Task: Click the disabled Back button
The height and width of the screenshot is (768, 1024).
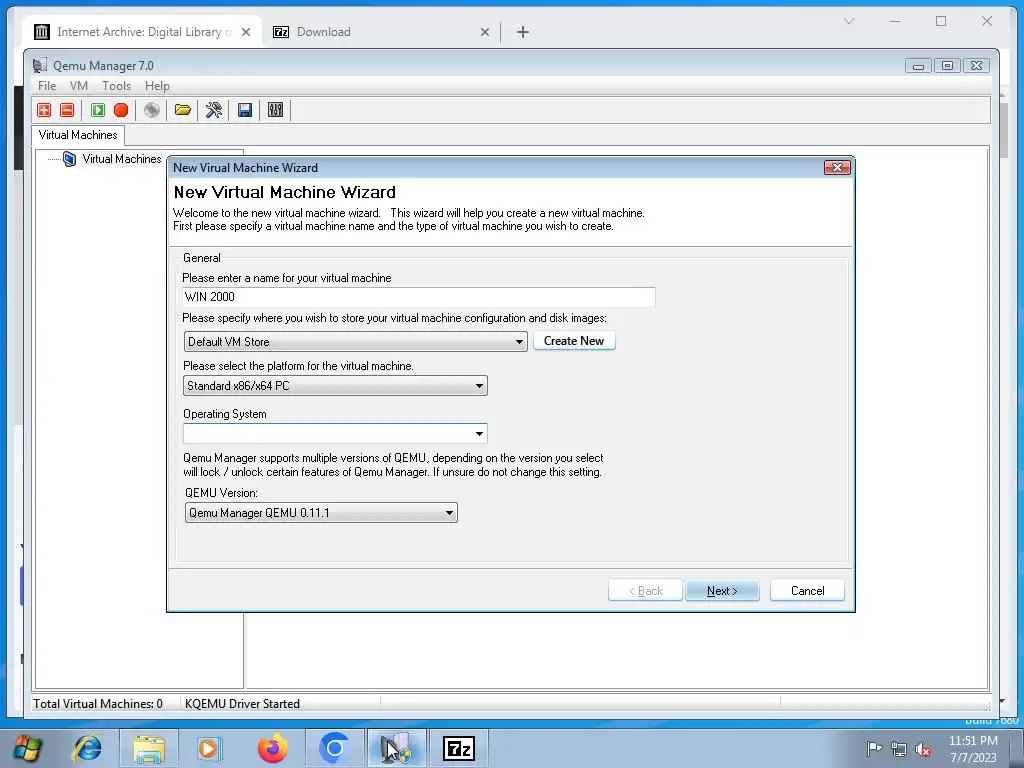Action: pos(645,590)
